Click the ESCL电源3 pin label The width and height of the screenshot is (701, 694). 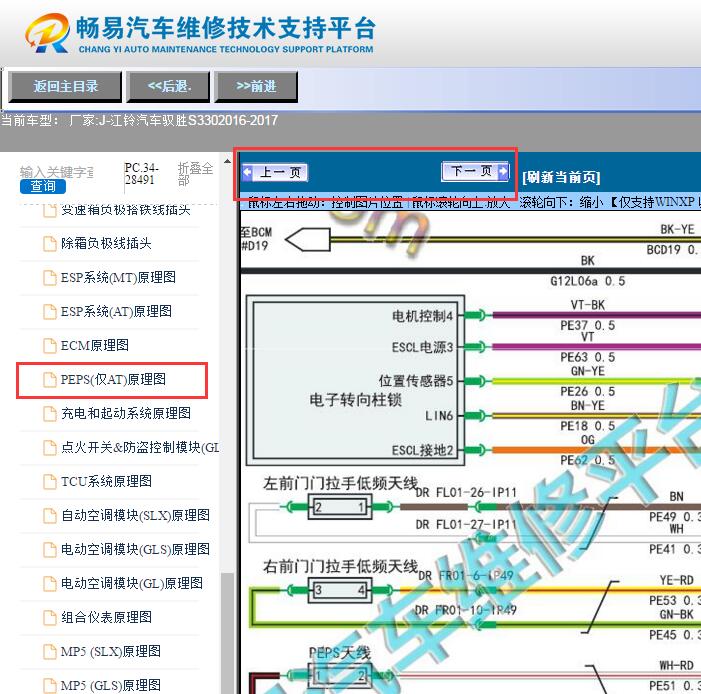pos(422,347)
